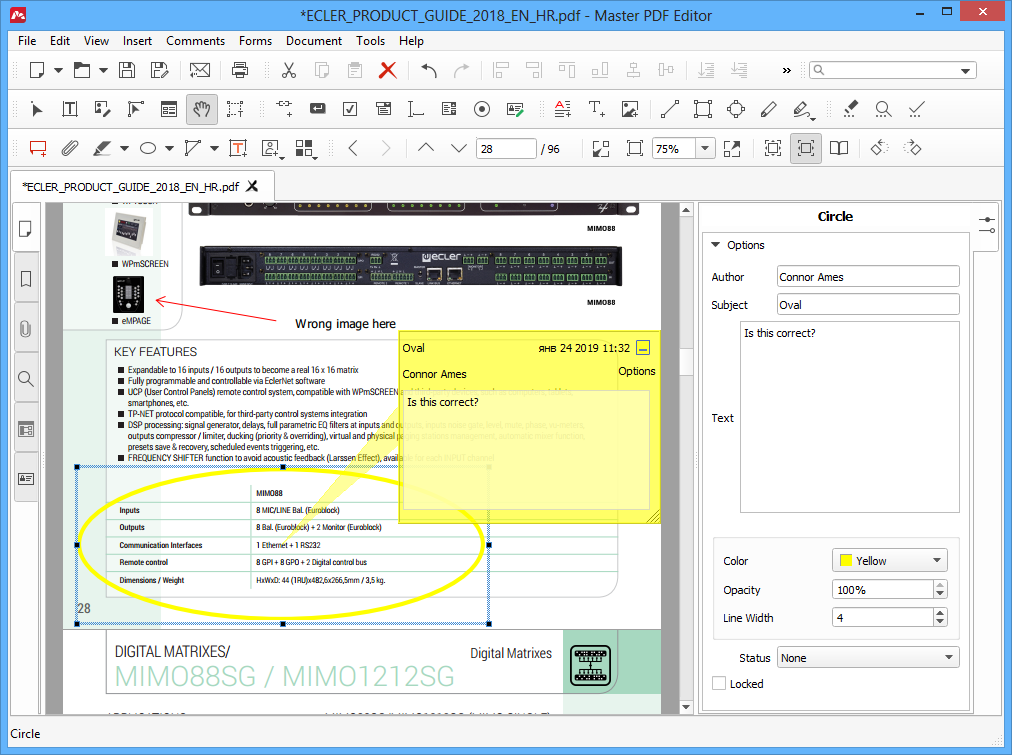Open the new document dropdown arrow
The height and width of the screenshot is (755, 1012).
point(58,70)
